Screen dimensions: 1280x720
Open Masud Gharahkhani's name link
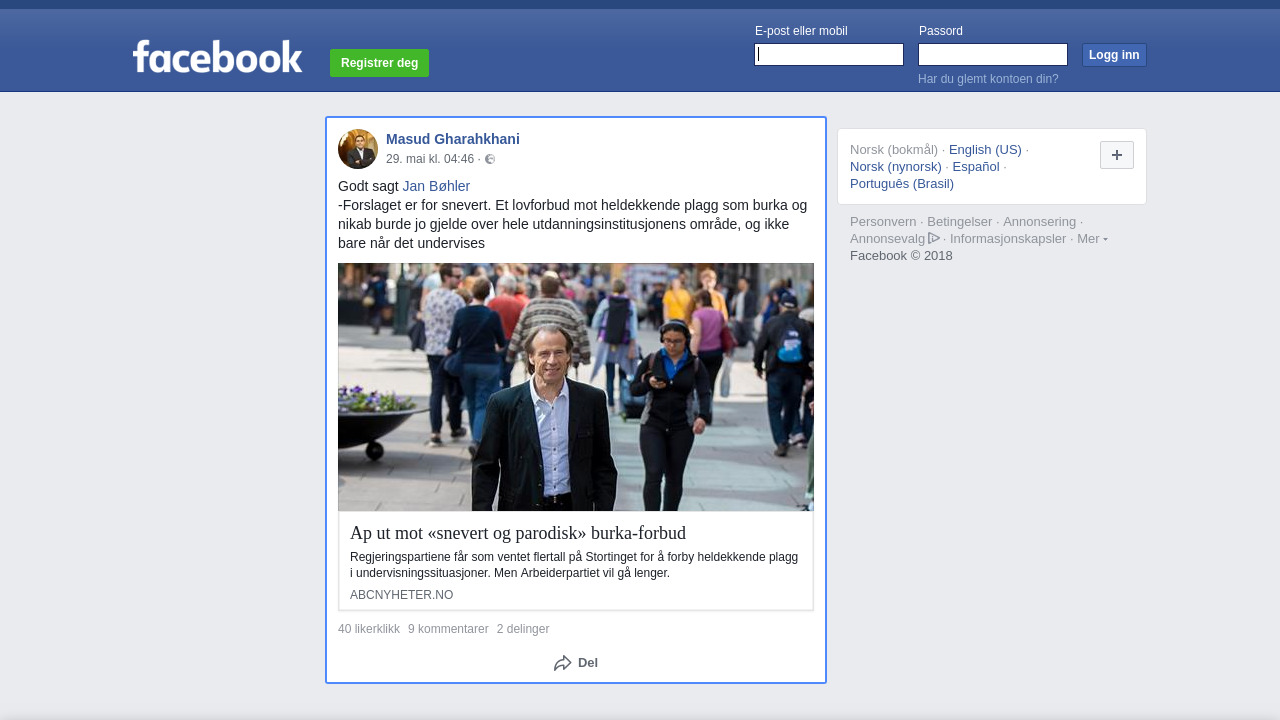[453, 139]
